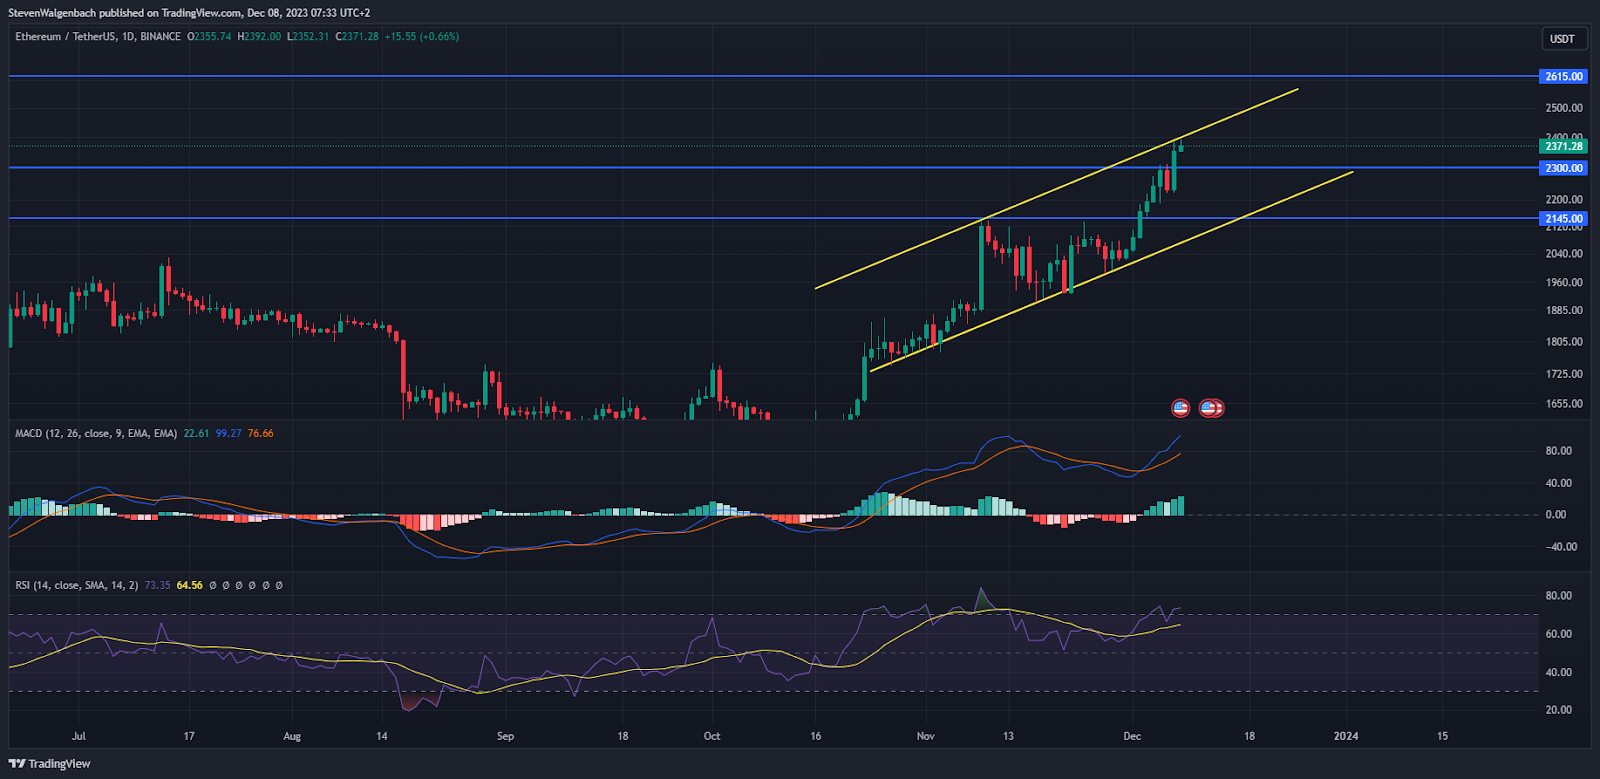Select the 2615.00 blue price label

[1564, 76]
